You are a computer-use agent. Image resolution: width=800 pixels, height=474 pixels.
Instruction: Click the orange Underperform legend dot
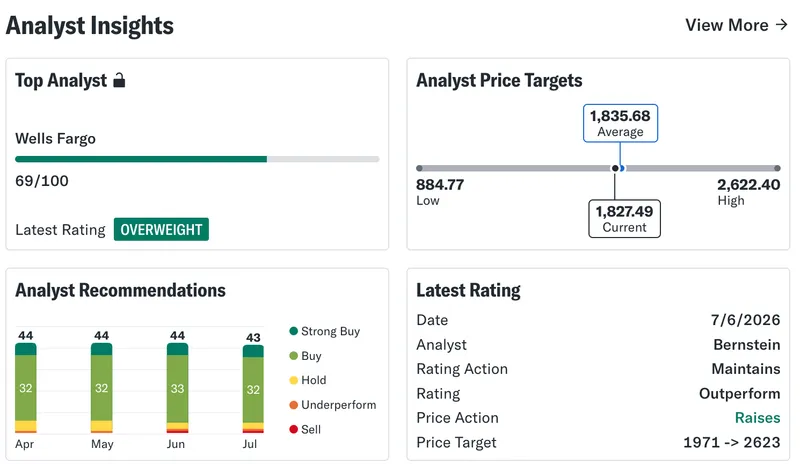click(293, 405)
